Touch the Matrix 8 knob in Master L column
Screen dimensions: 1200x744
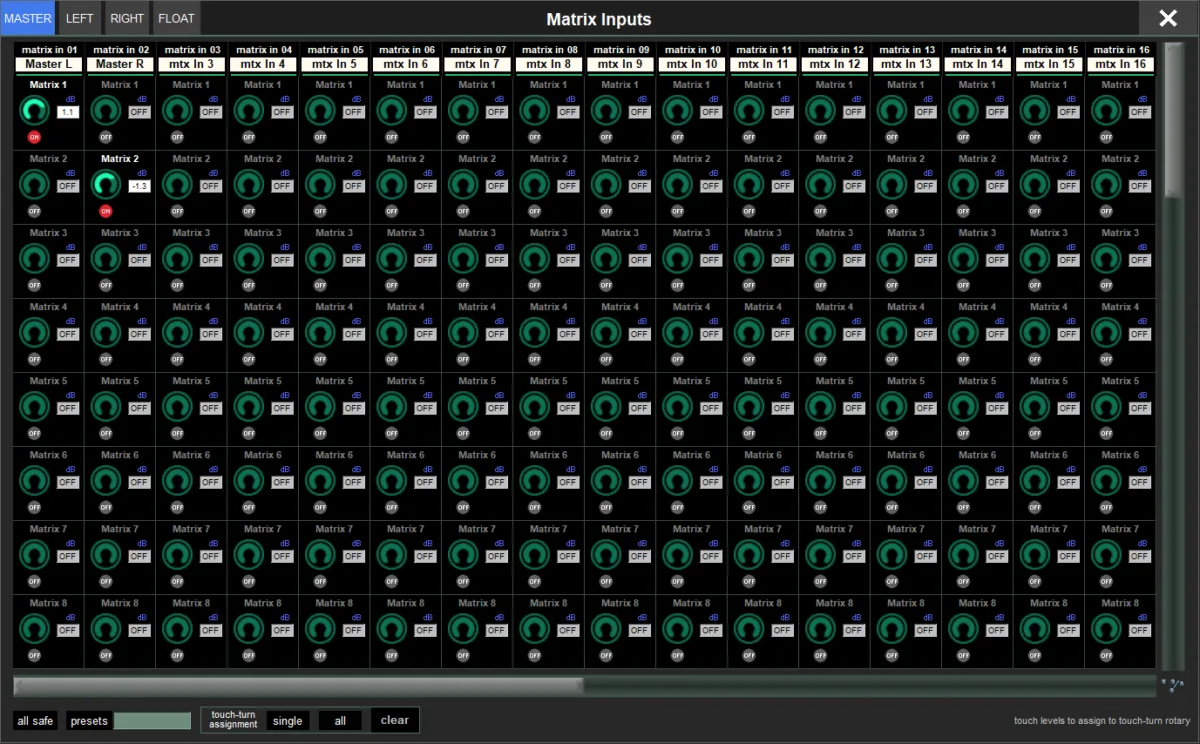coord(35,628)
